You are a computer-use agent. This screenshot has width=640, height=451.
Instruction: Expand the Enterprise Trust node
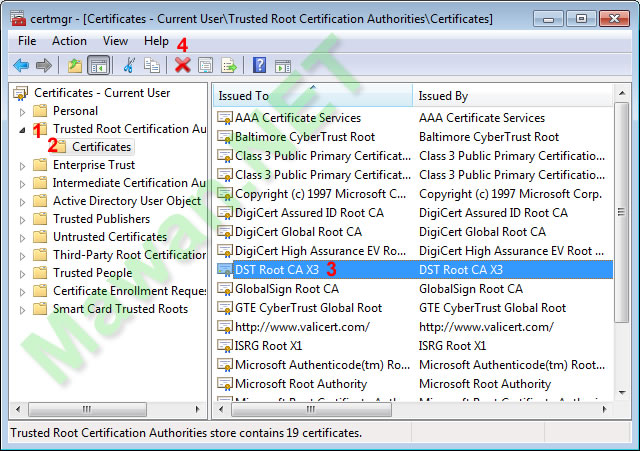point(22,166)
